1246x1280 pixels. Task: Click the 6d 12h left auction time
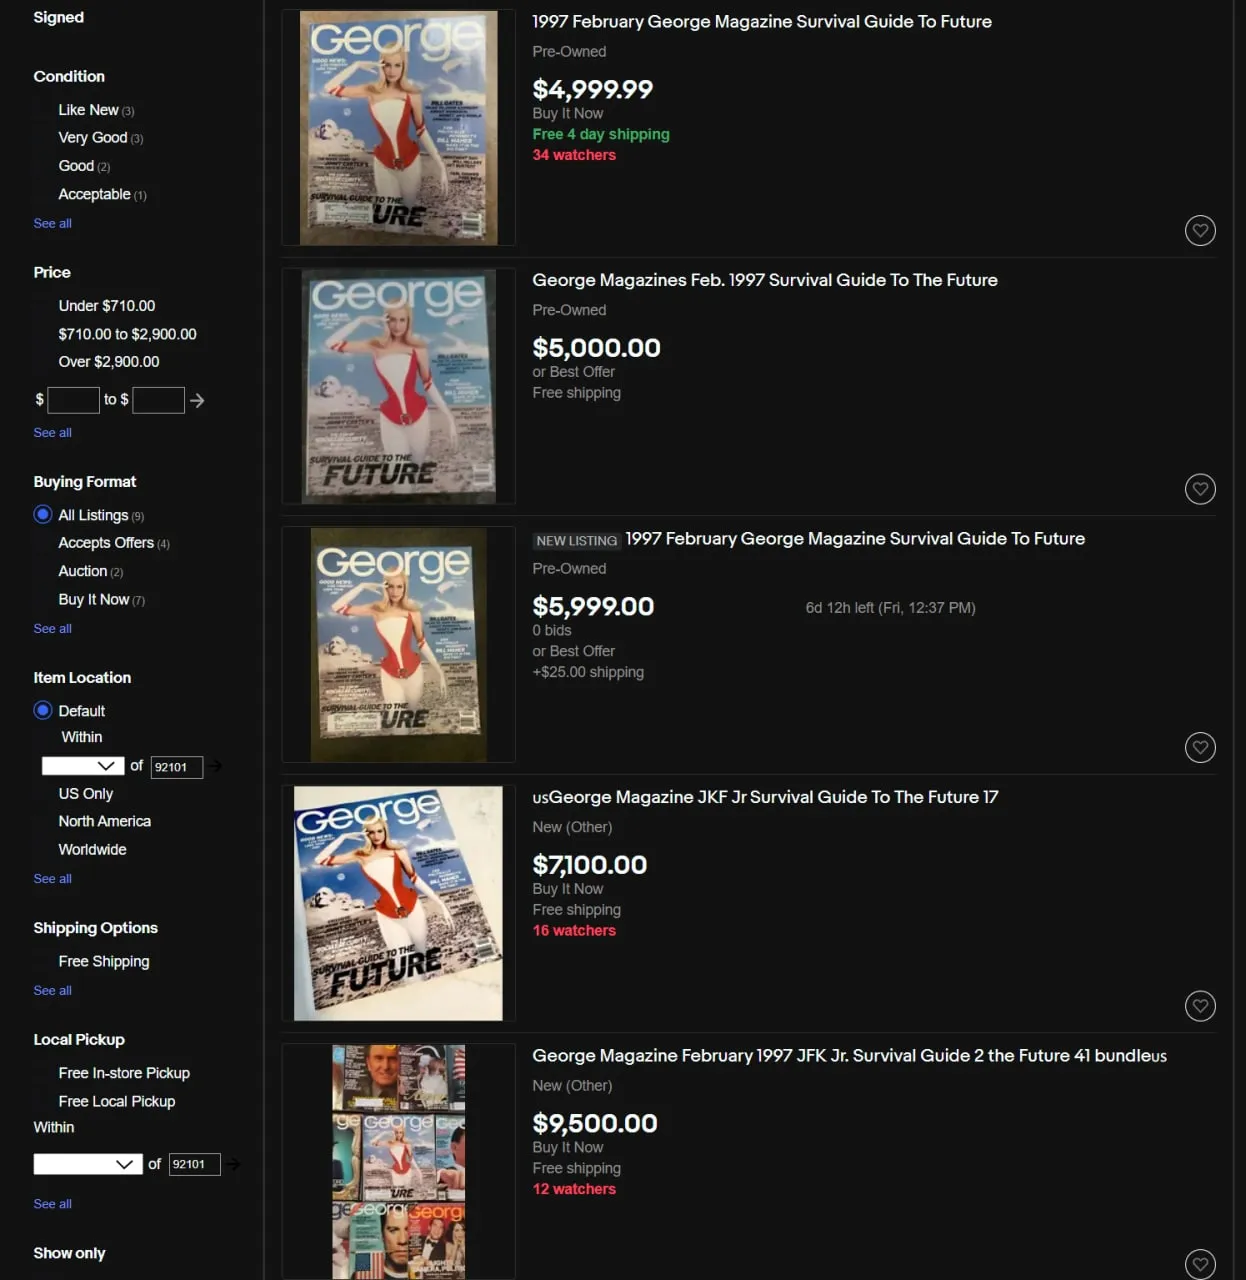click(891, 608)
